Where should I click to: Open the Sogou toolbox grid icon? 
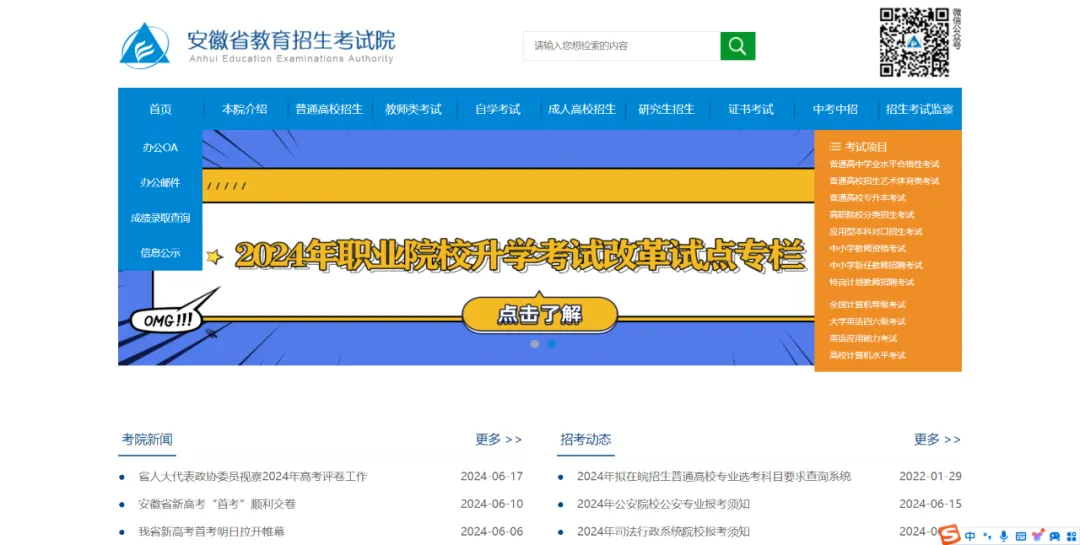[1069, 536]
